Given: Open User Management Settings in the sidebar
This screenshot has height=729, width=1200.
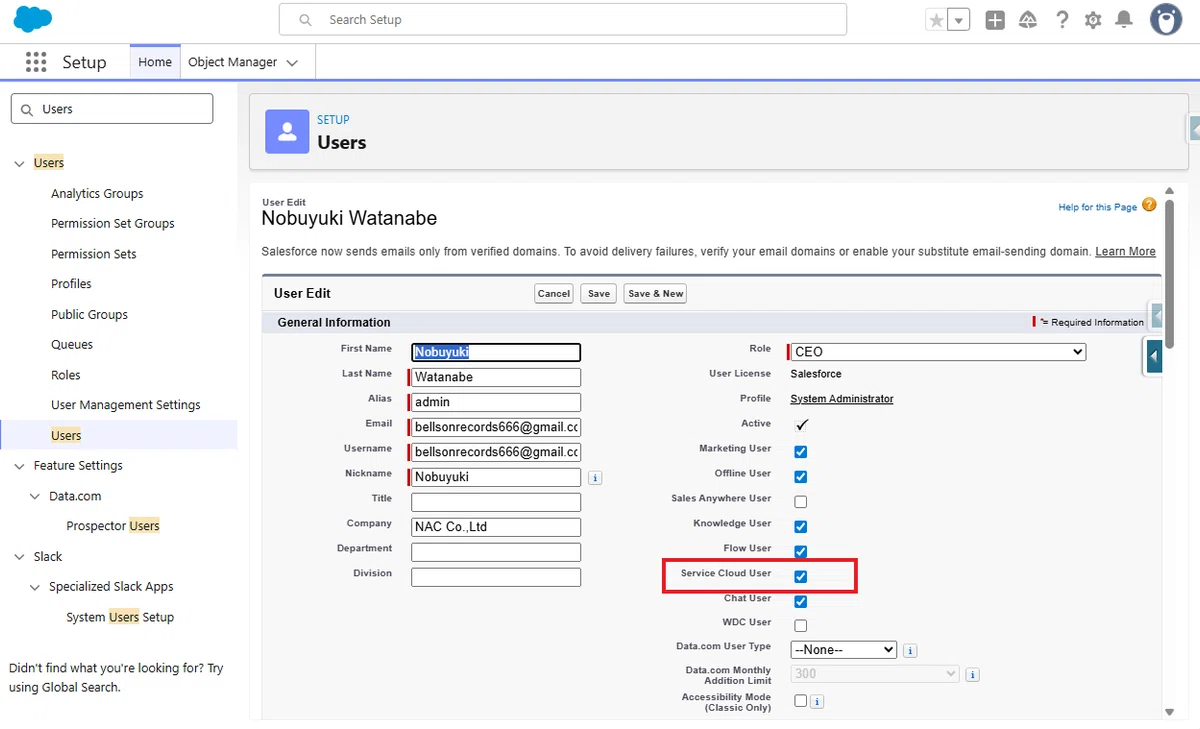Looking at the screenshot, I should click(126, 405).
